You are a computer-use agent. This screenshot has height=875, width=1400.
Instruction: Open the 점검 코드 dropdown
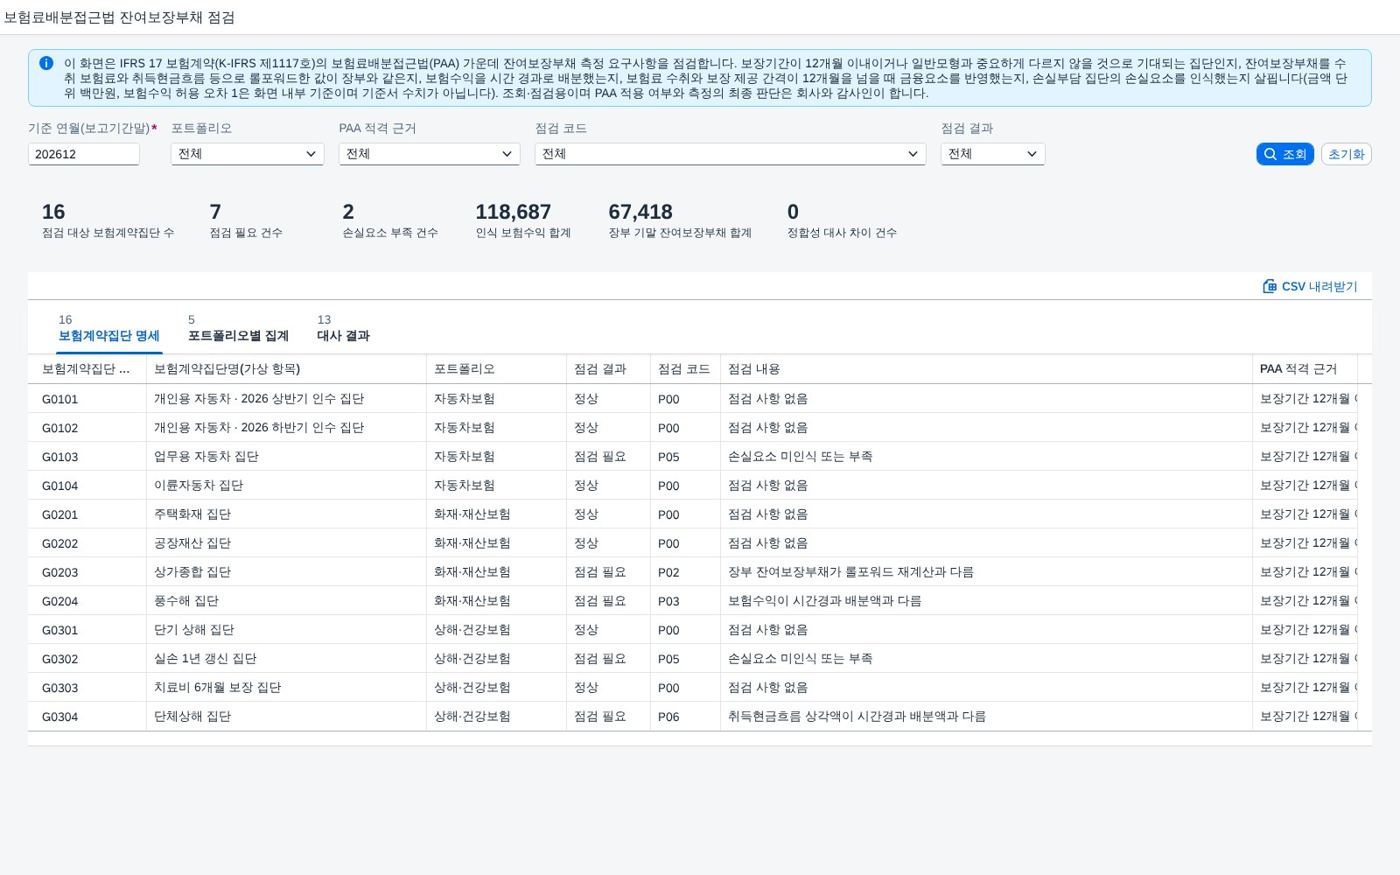click(730, 154)
